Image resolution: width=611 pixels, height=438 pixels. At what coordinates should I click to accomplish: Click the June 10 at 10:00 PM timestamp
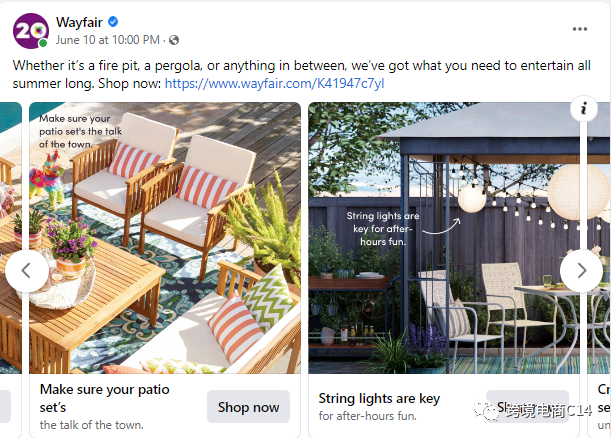coord(108,40)
